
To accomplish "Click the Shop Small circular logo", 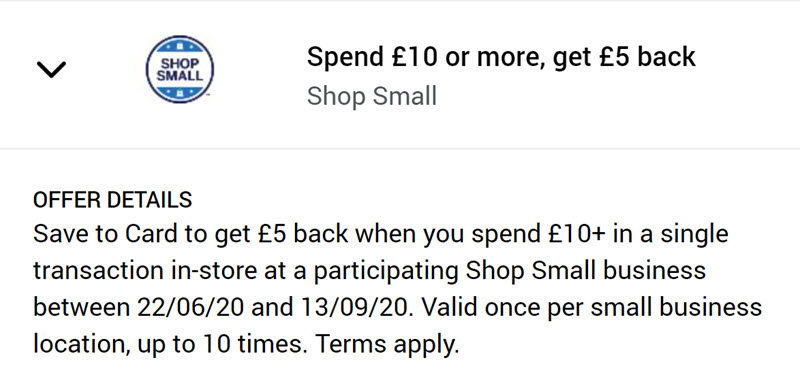I will pyautogui.click(x=180, y=69).
